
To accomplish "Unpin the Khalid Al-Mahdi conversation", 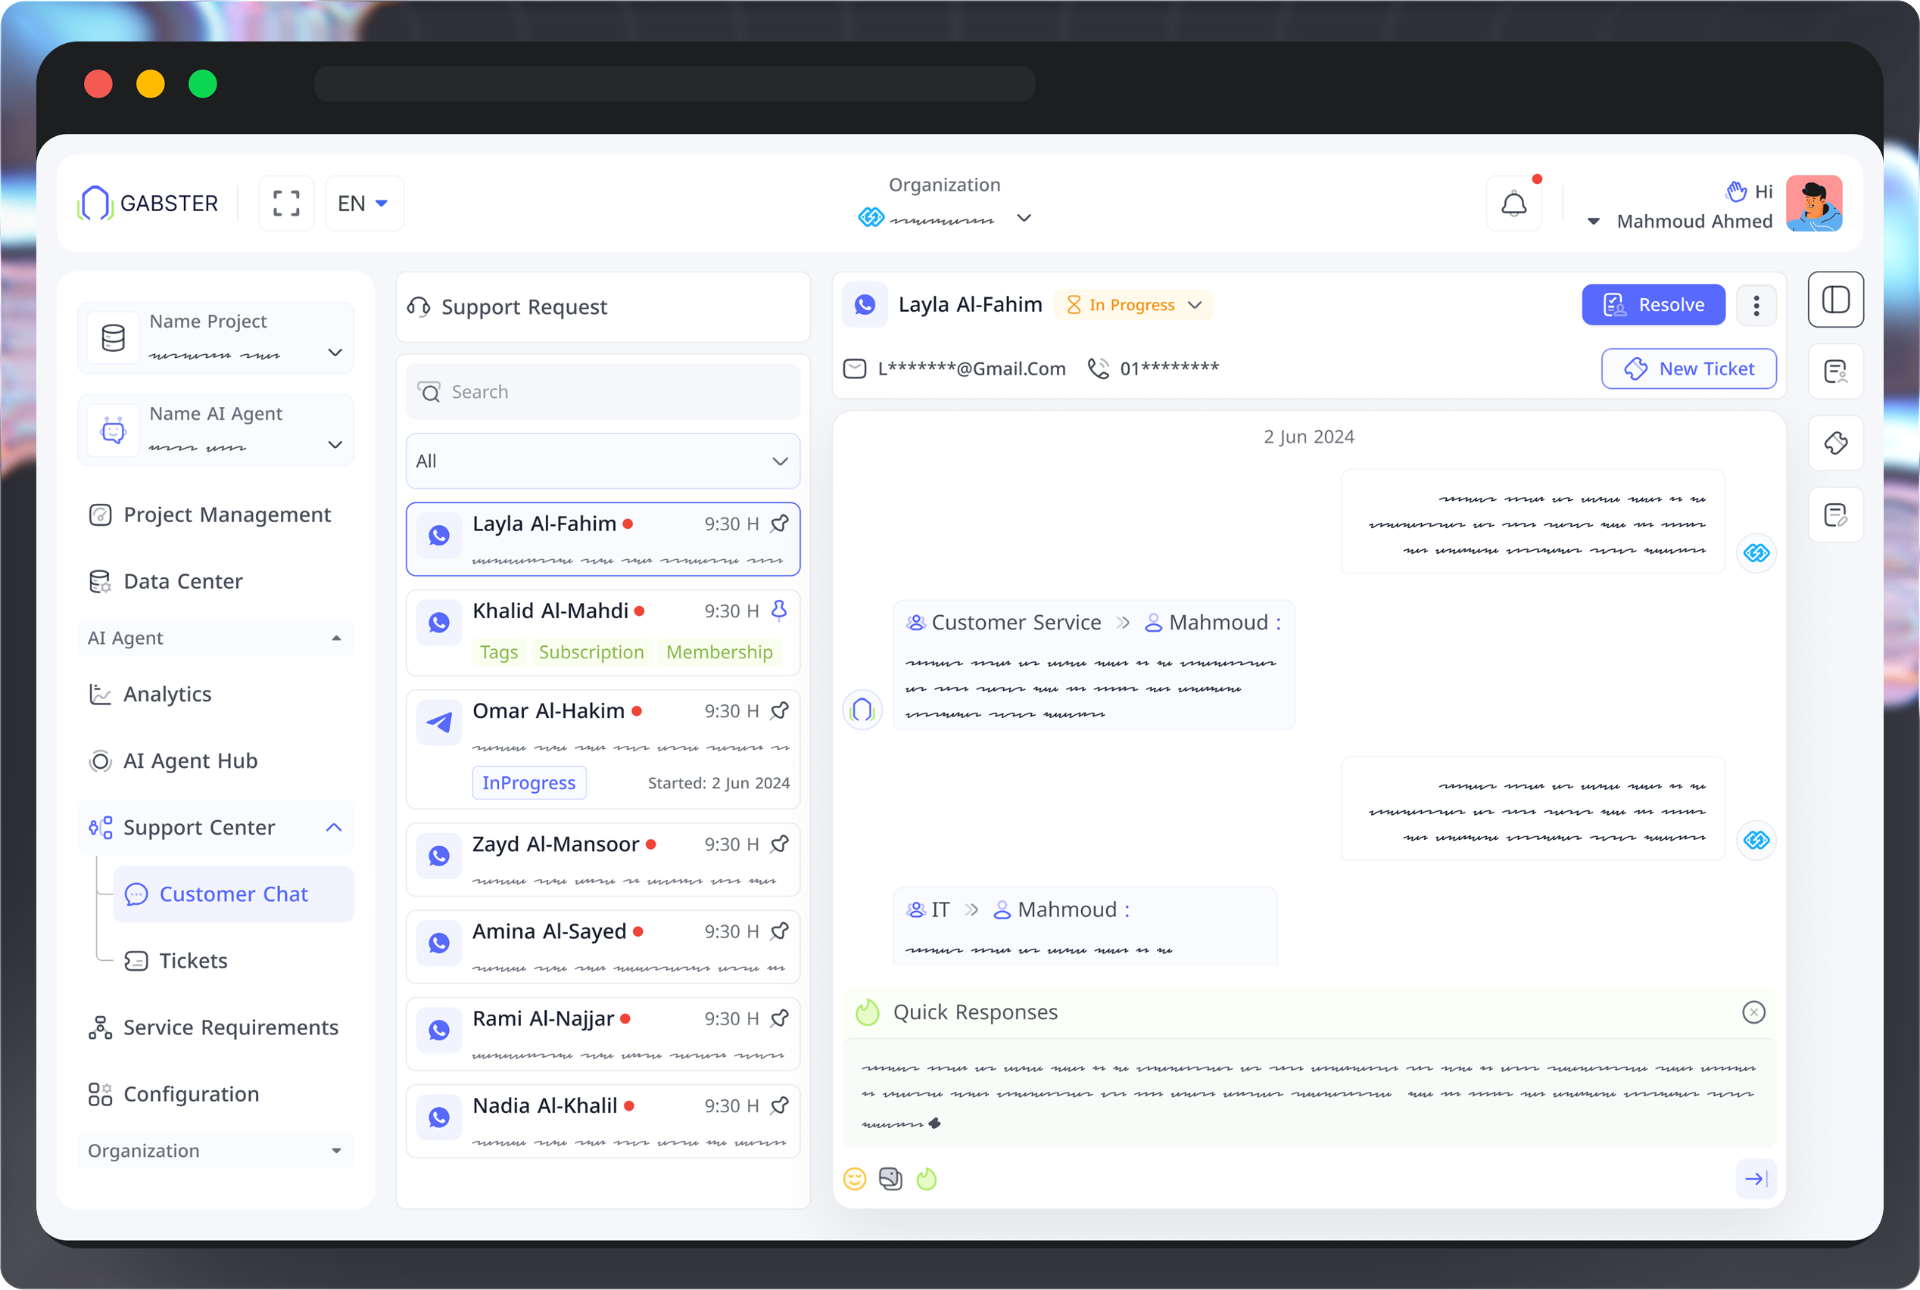I will pyautogui.click(x=780, y=610).
